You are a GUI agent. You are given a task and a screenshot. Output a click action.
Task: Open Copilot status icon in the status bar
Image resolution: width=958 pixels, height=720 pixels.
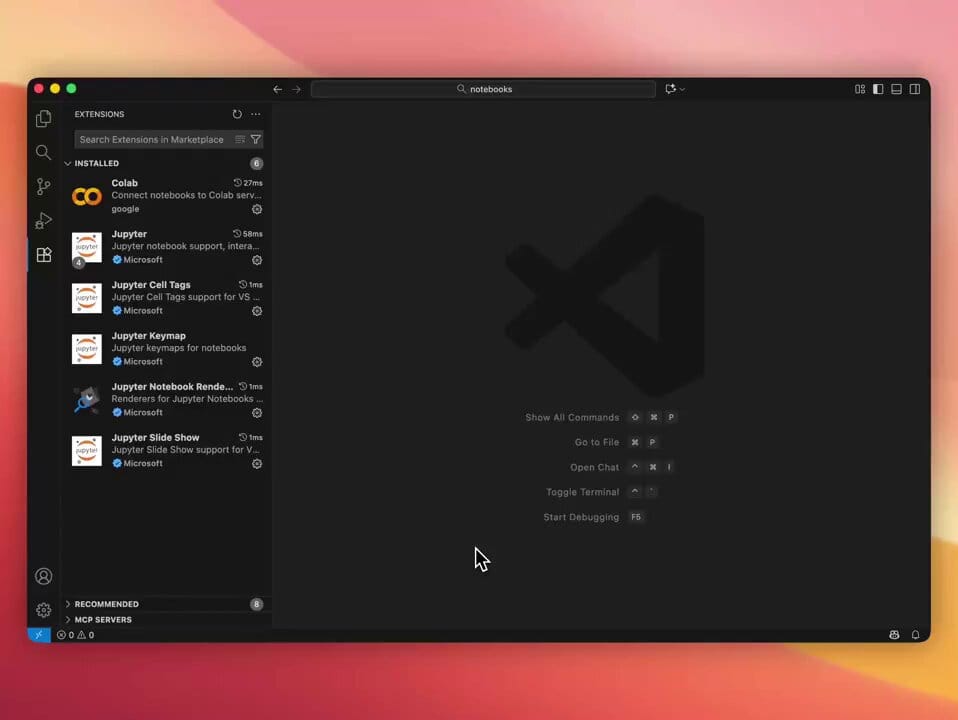tap(894, 635)
